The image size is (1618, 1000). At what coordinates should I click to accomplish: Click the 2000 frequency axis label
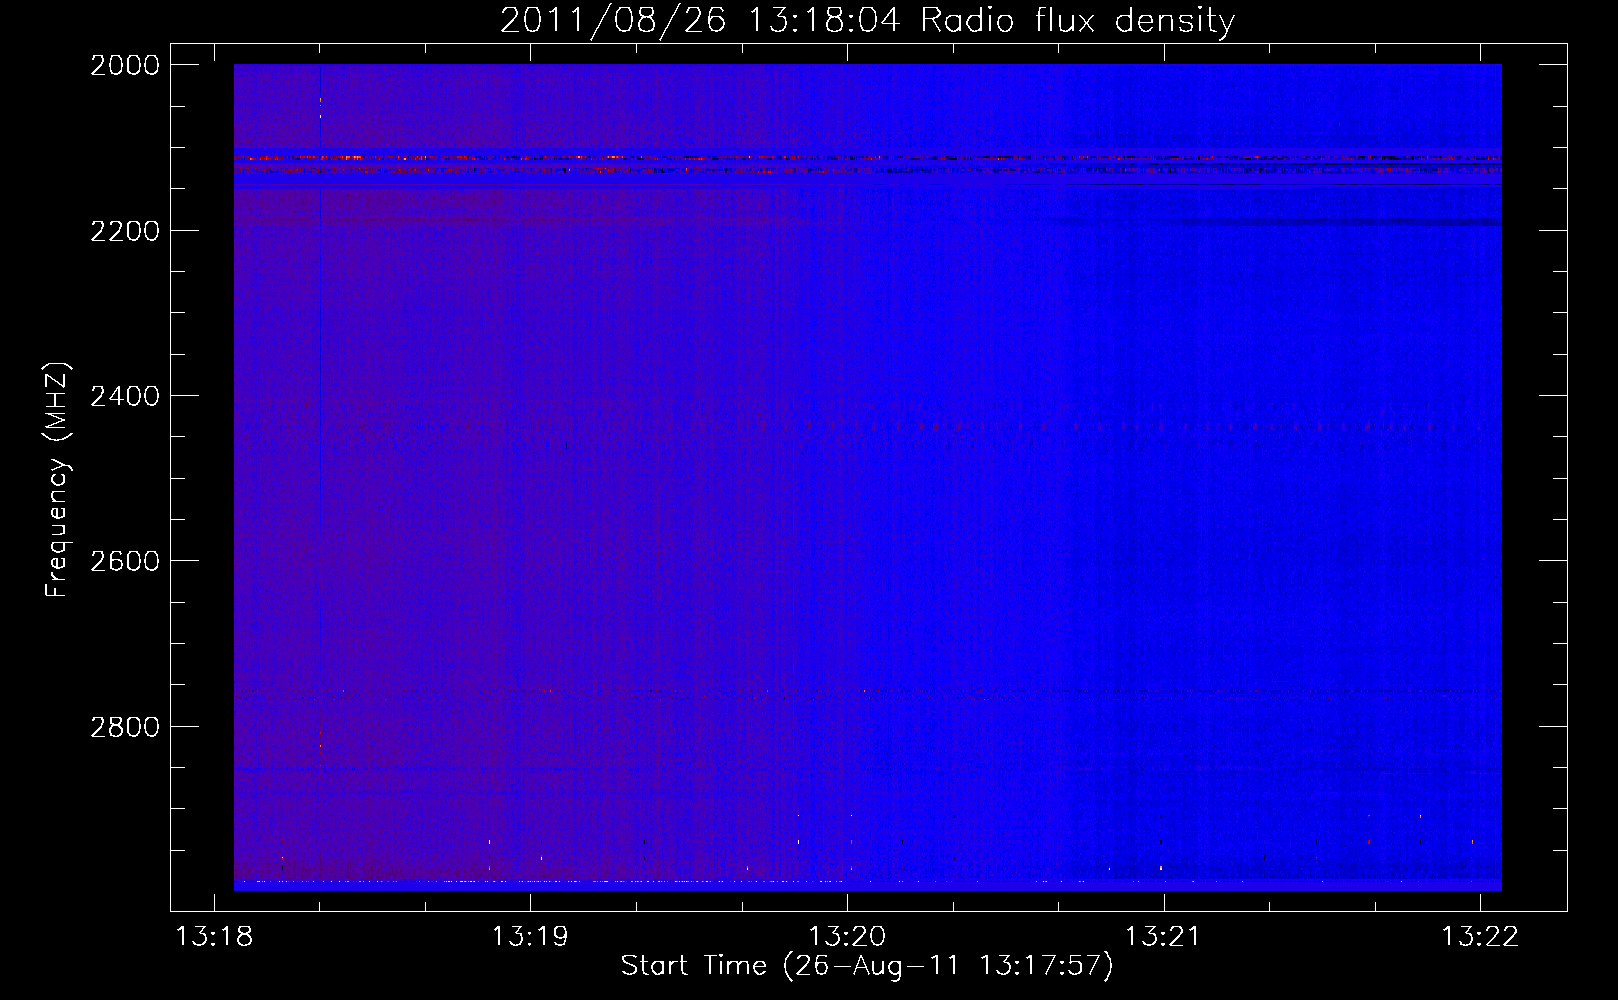[125, 65]
